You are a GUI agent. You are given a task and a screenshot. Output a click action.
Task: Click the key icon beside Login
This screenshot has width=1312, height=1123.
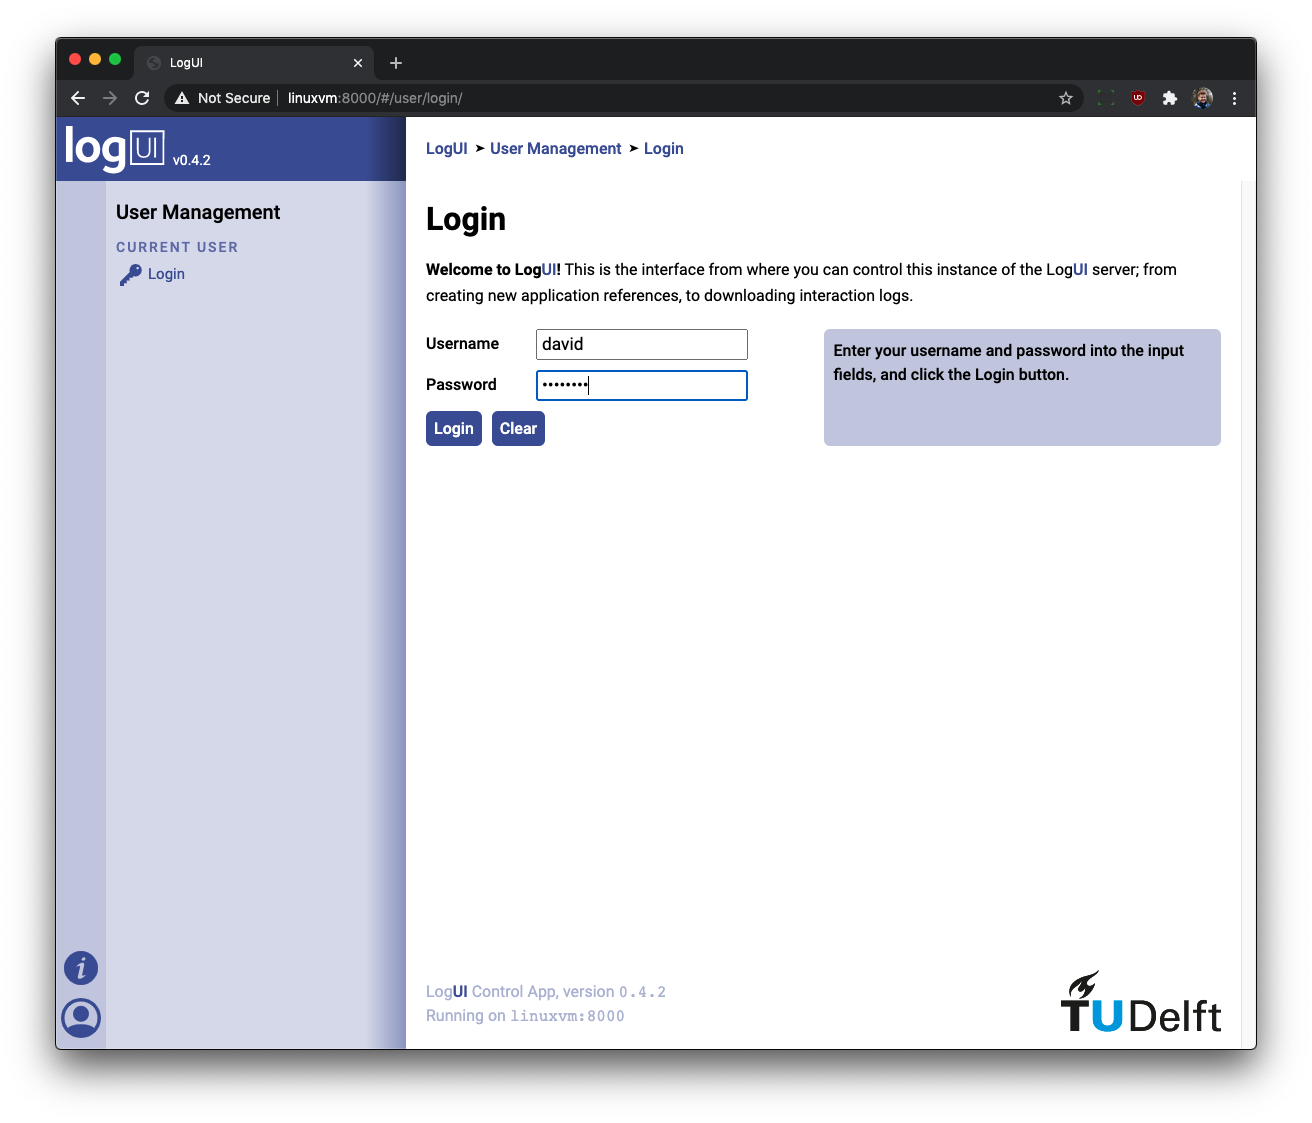tap(130, 275)
